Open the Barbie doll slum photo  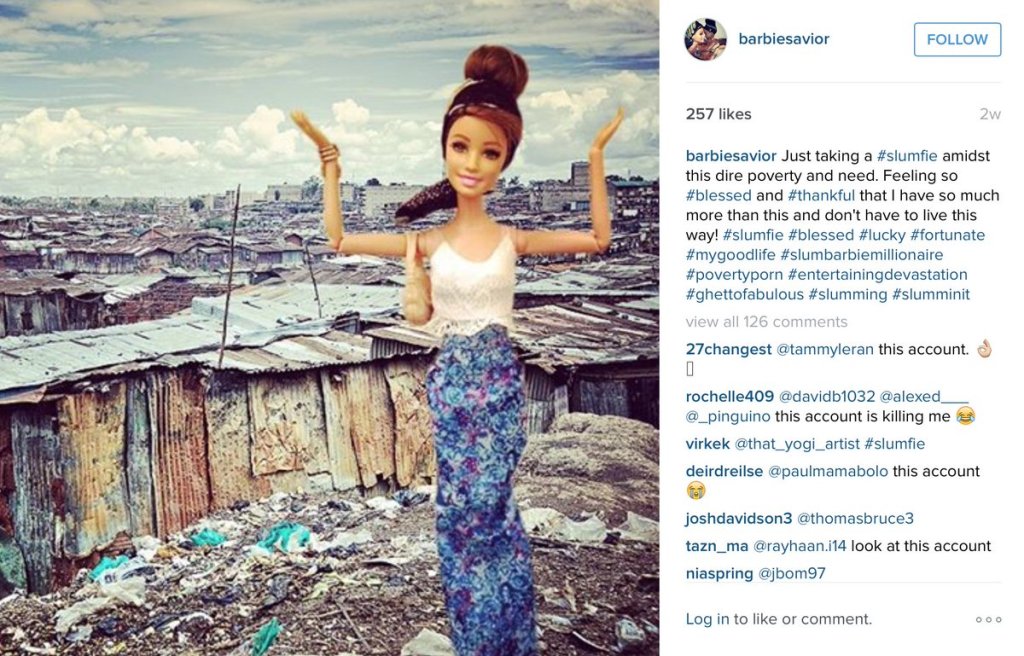pos(329,328)
